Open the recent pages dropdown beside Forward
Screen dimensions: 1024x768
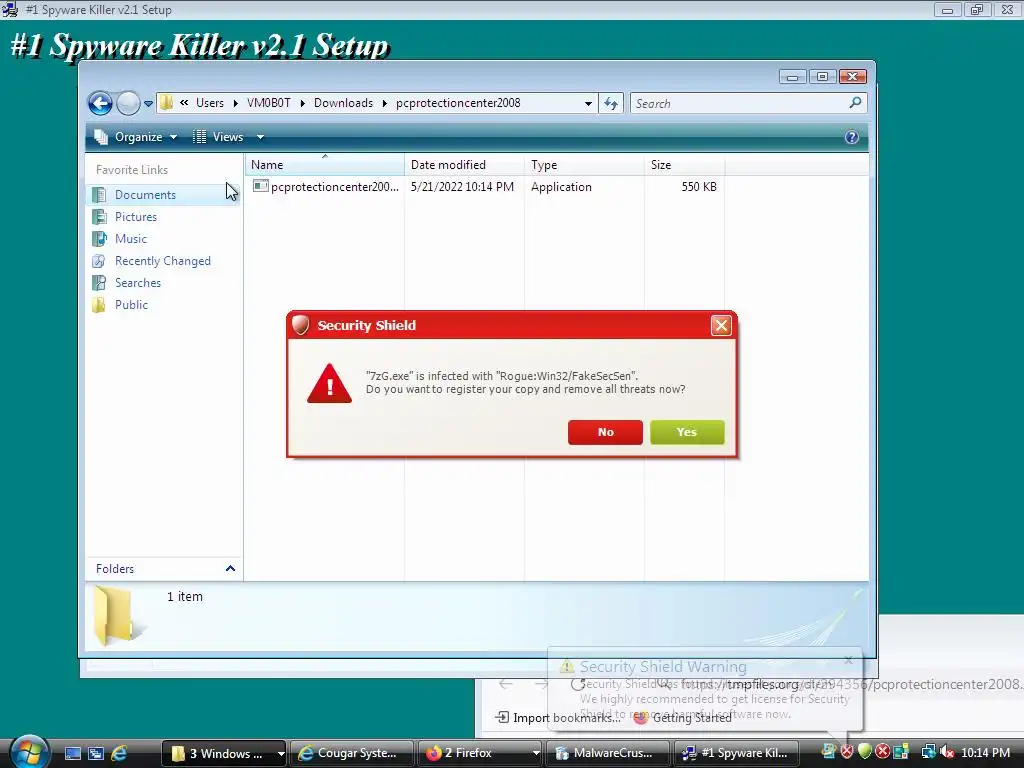click(148, 103)
